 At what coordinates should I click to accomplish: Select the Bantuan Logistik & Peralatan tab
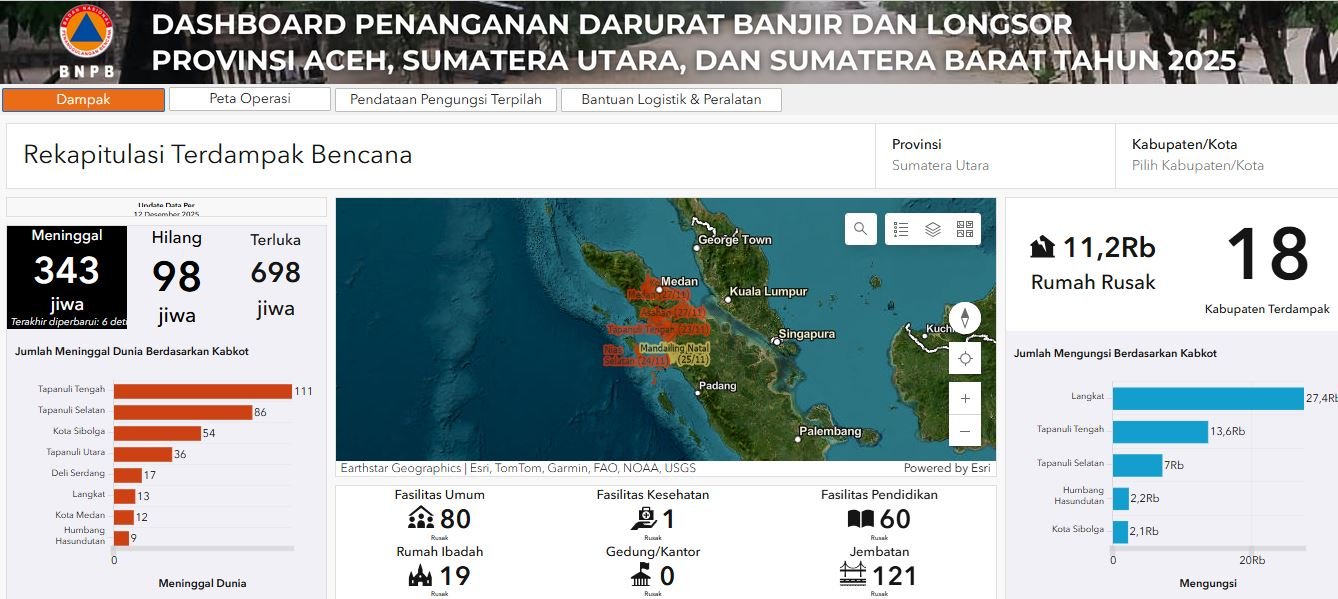click(x=671, y=100)
